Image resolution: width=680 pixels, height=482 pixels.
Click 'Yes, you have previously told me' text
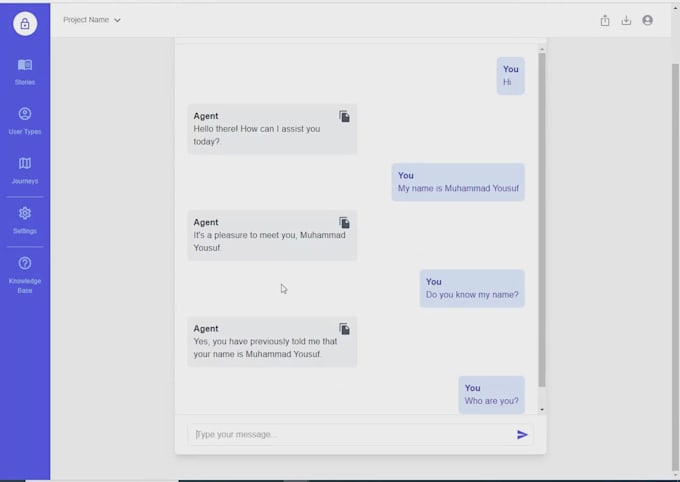pos(265,348)
